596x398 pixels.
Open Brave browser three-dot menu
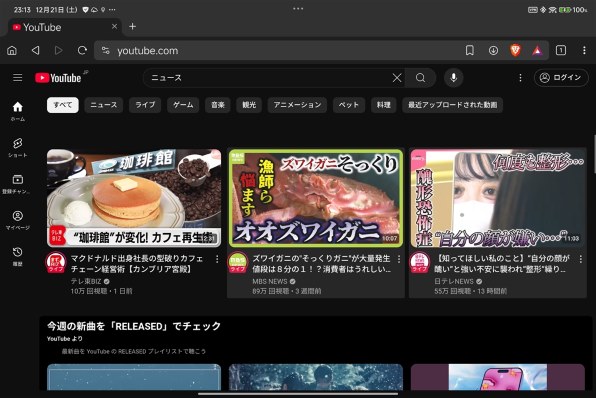click(x=584, y=50)
